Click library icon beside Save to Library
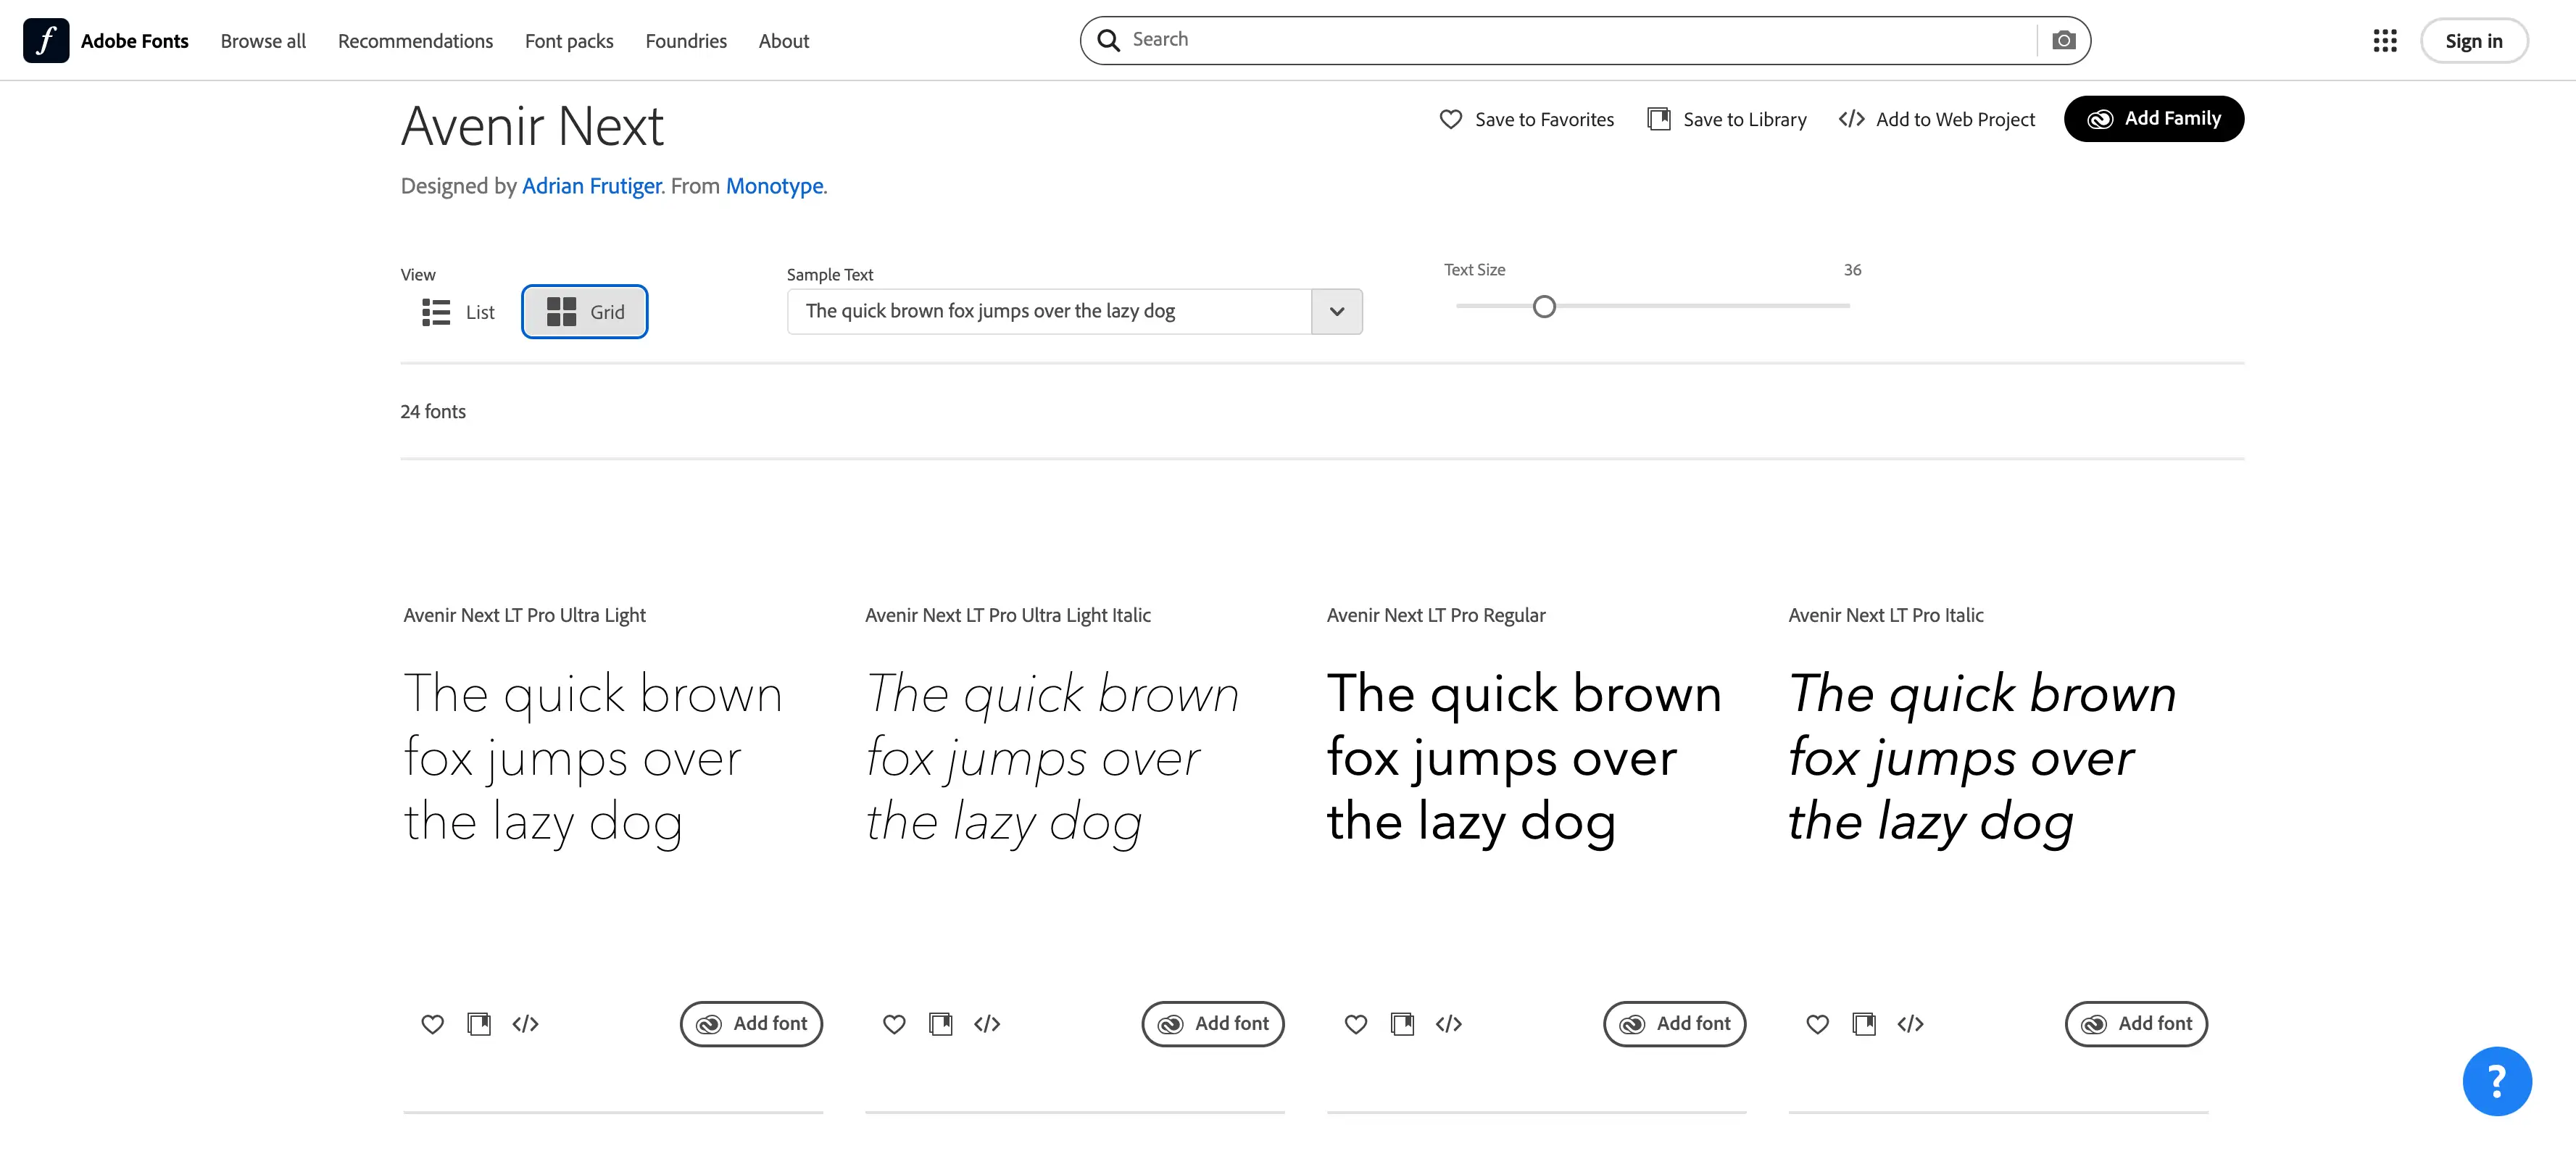The image size is (2576, 1151). coord(1658,119)
